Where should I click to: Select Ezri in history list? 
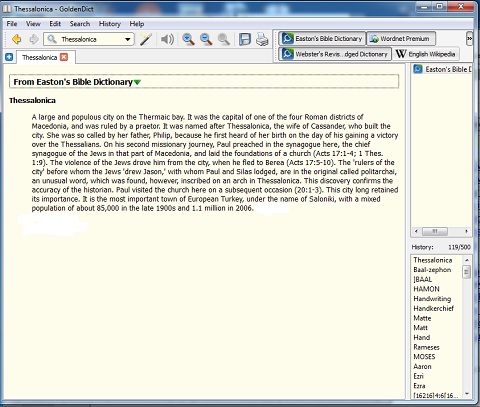(418, 376)
